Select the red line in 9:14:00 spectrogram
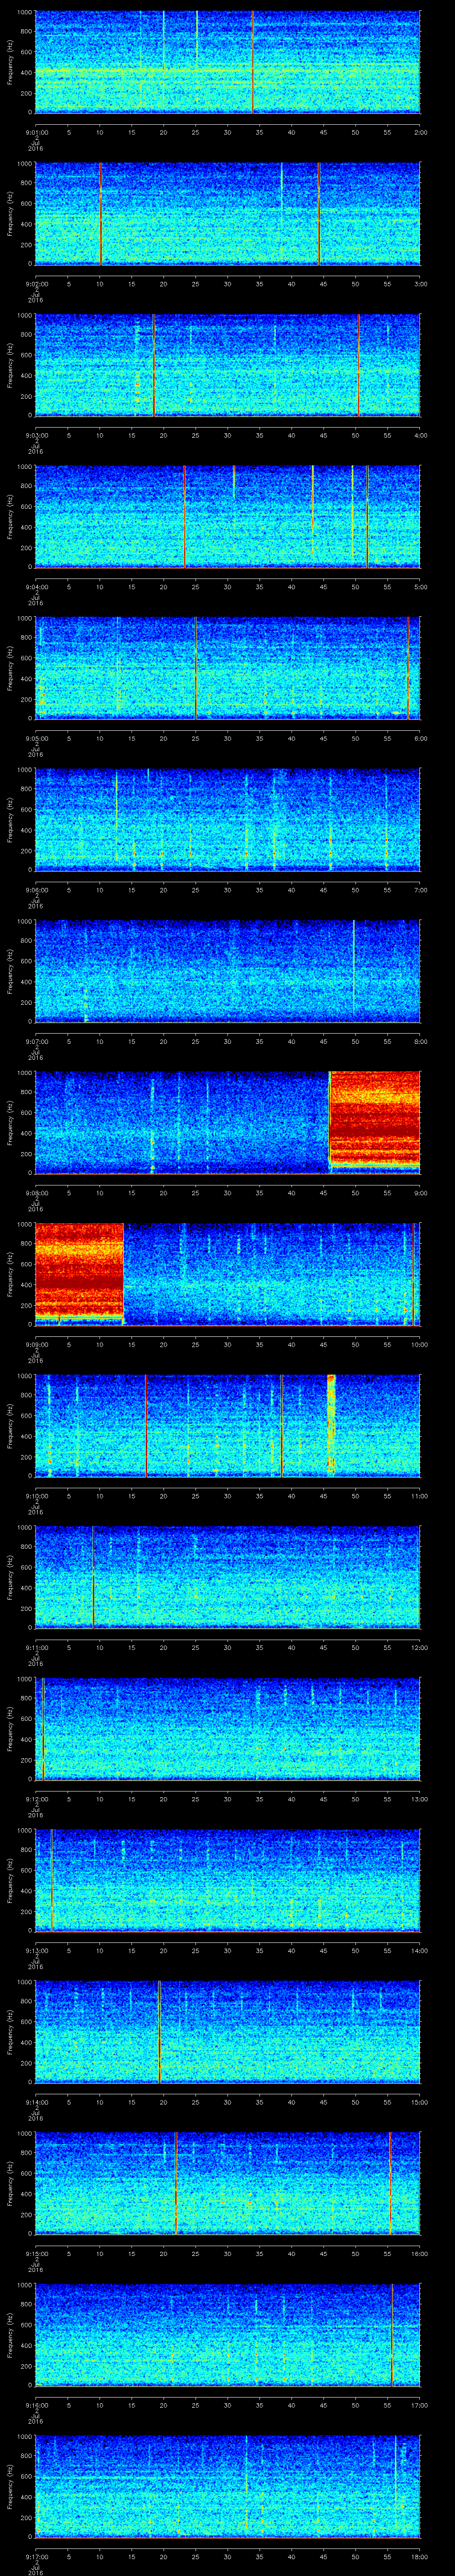455x2576 pixels. point(159,2032)
